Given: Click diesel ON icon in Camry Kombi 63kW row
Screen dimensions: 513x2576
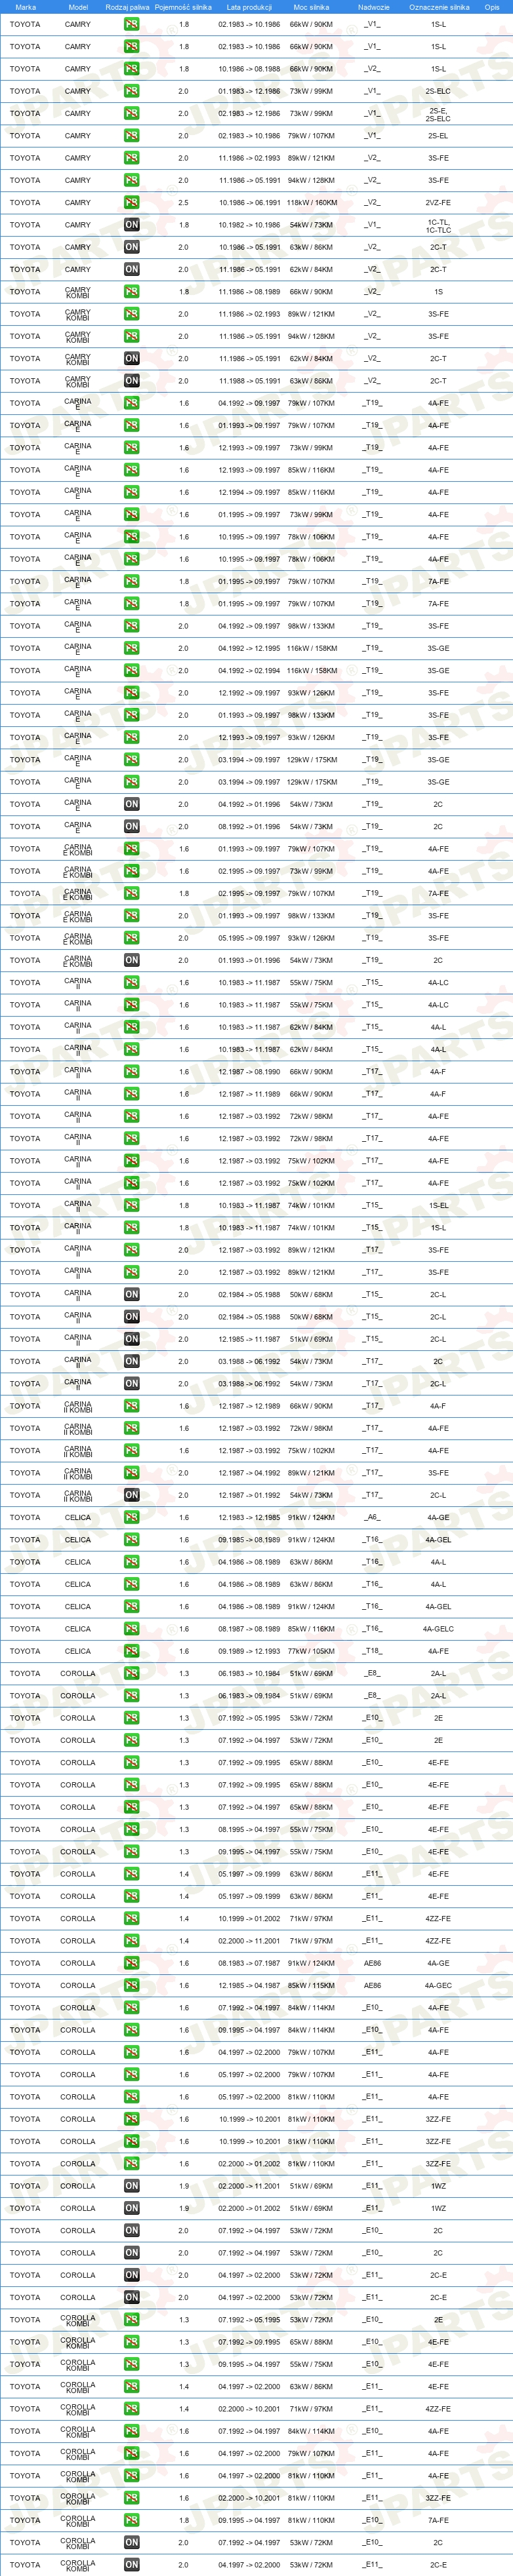Looking at the screenshot, I should [132, 381].
